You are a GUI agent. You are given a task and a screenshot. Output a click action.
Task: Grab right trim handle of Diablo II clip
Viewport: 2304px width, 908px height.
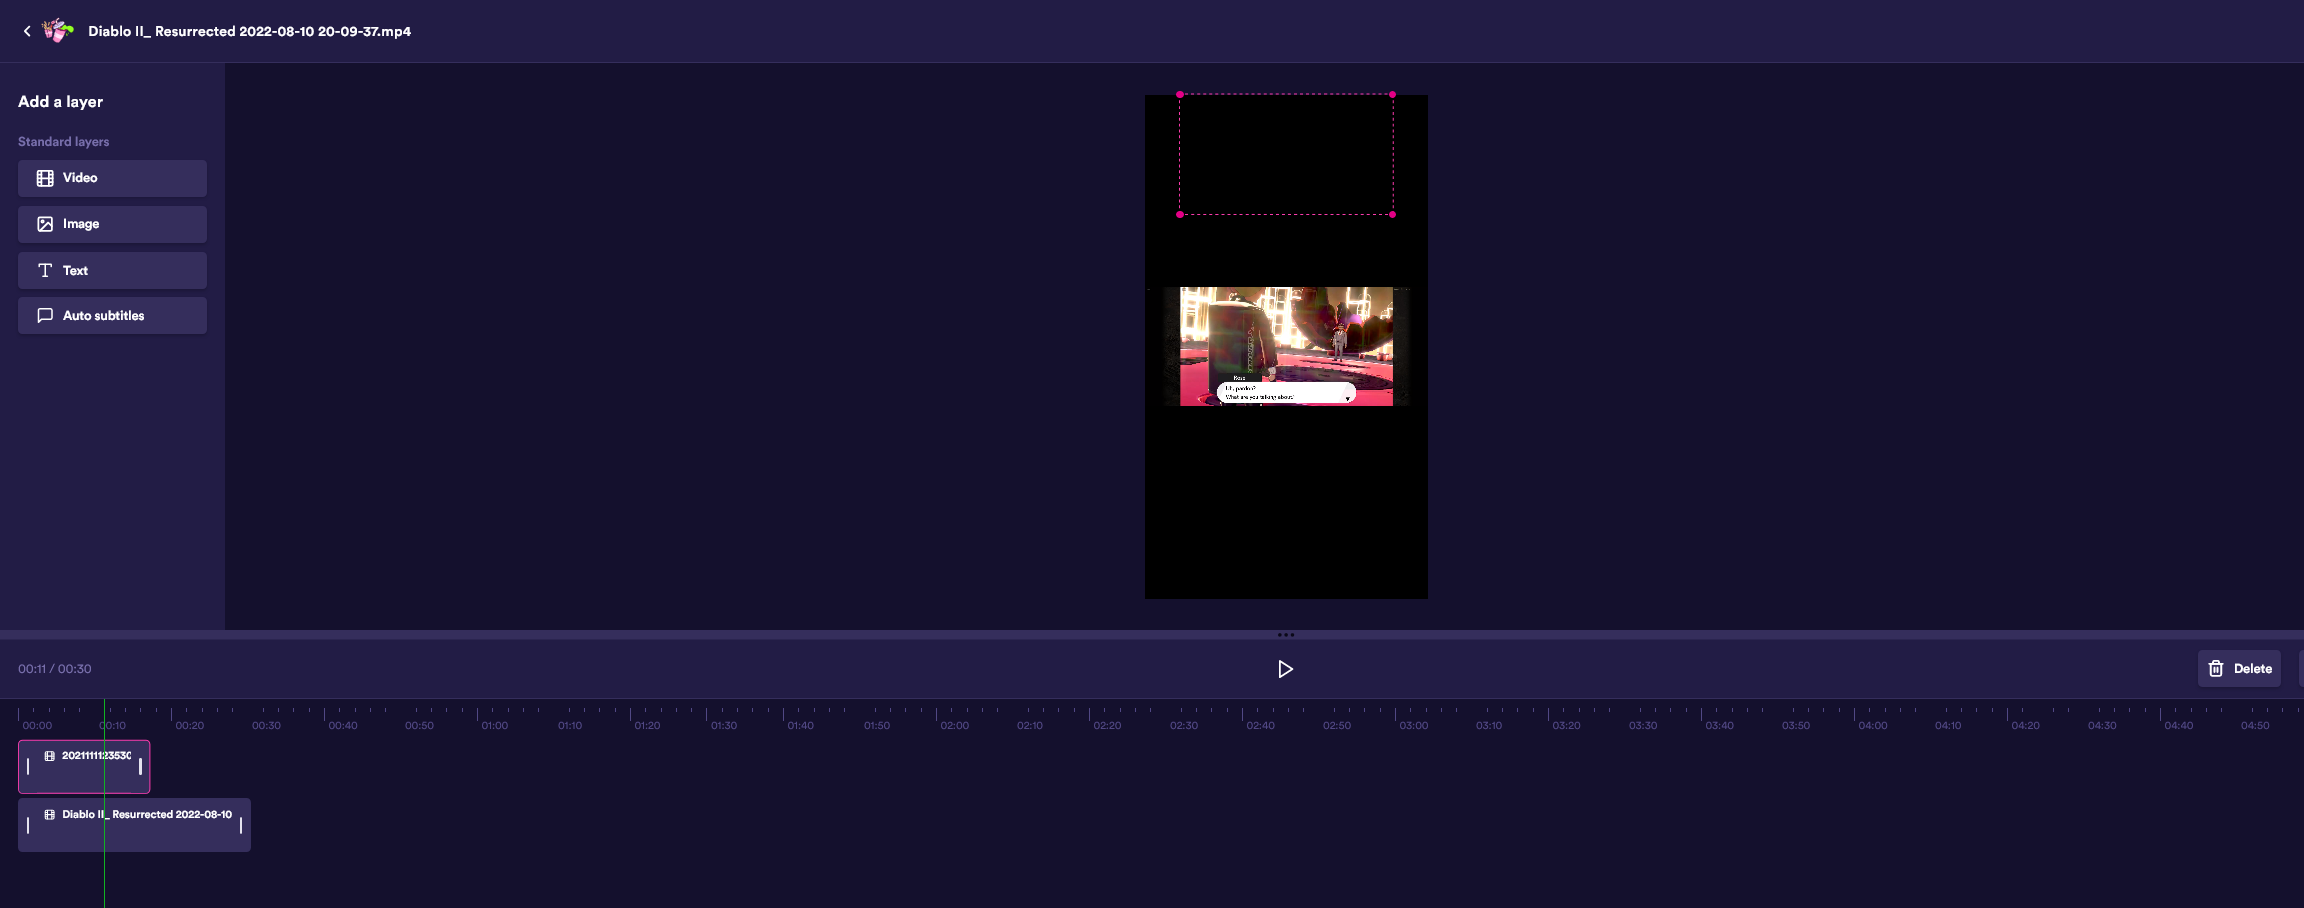click(x=241, y=825)
